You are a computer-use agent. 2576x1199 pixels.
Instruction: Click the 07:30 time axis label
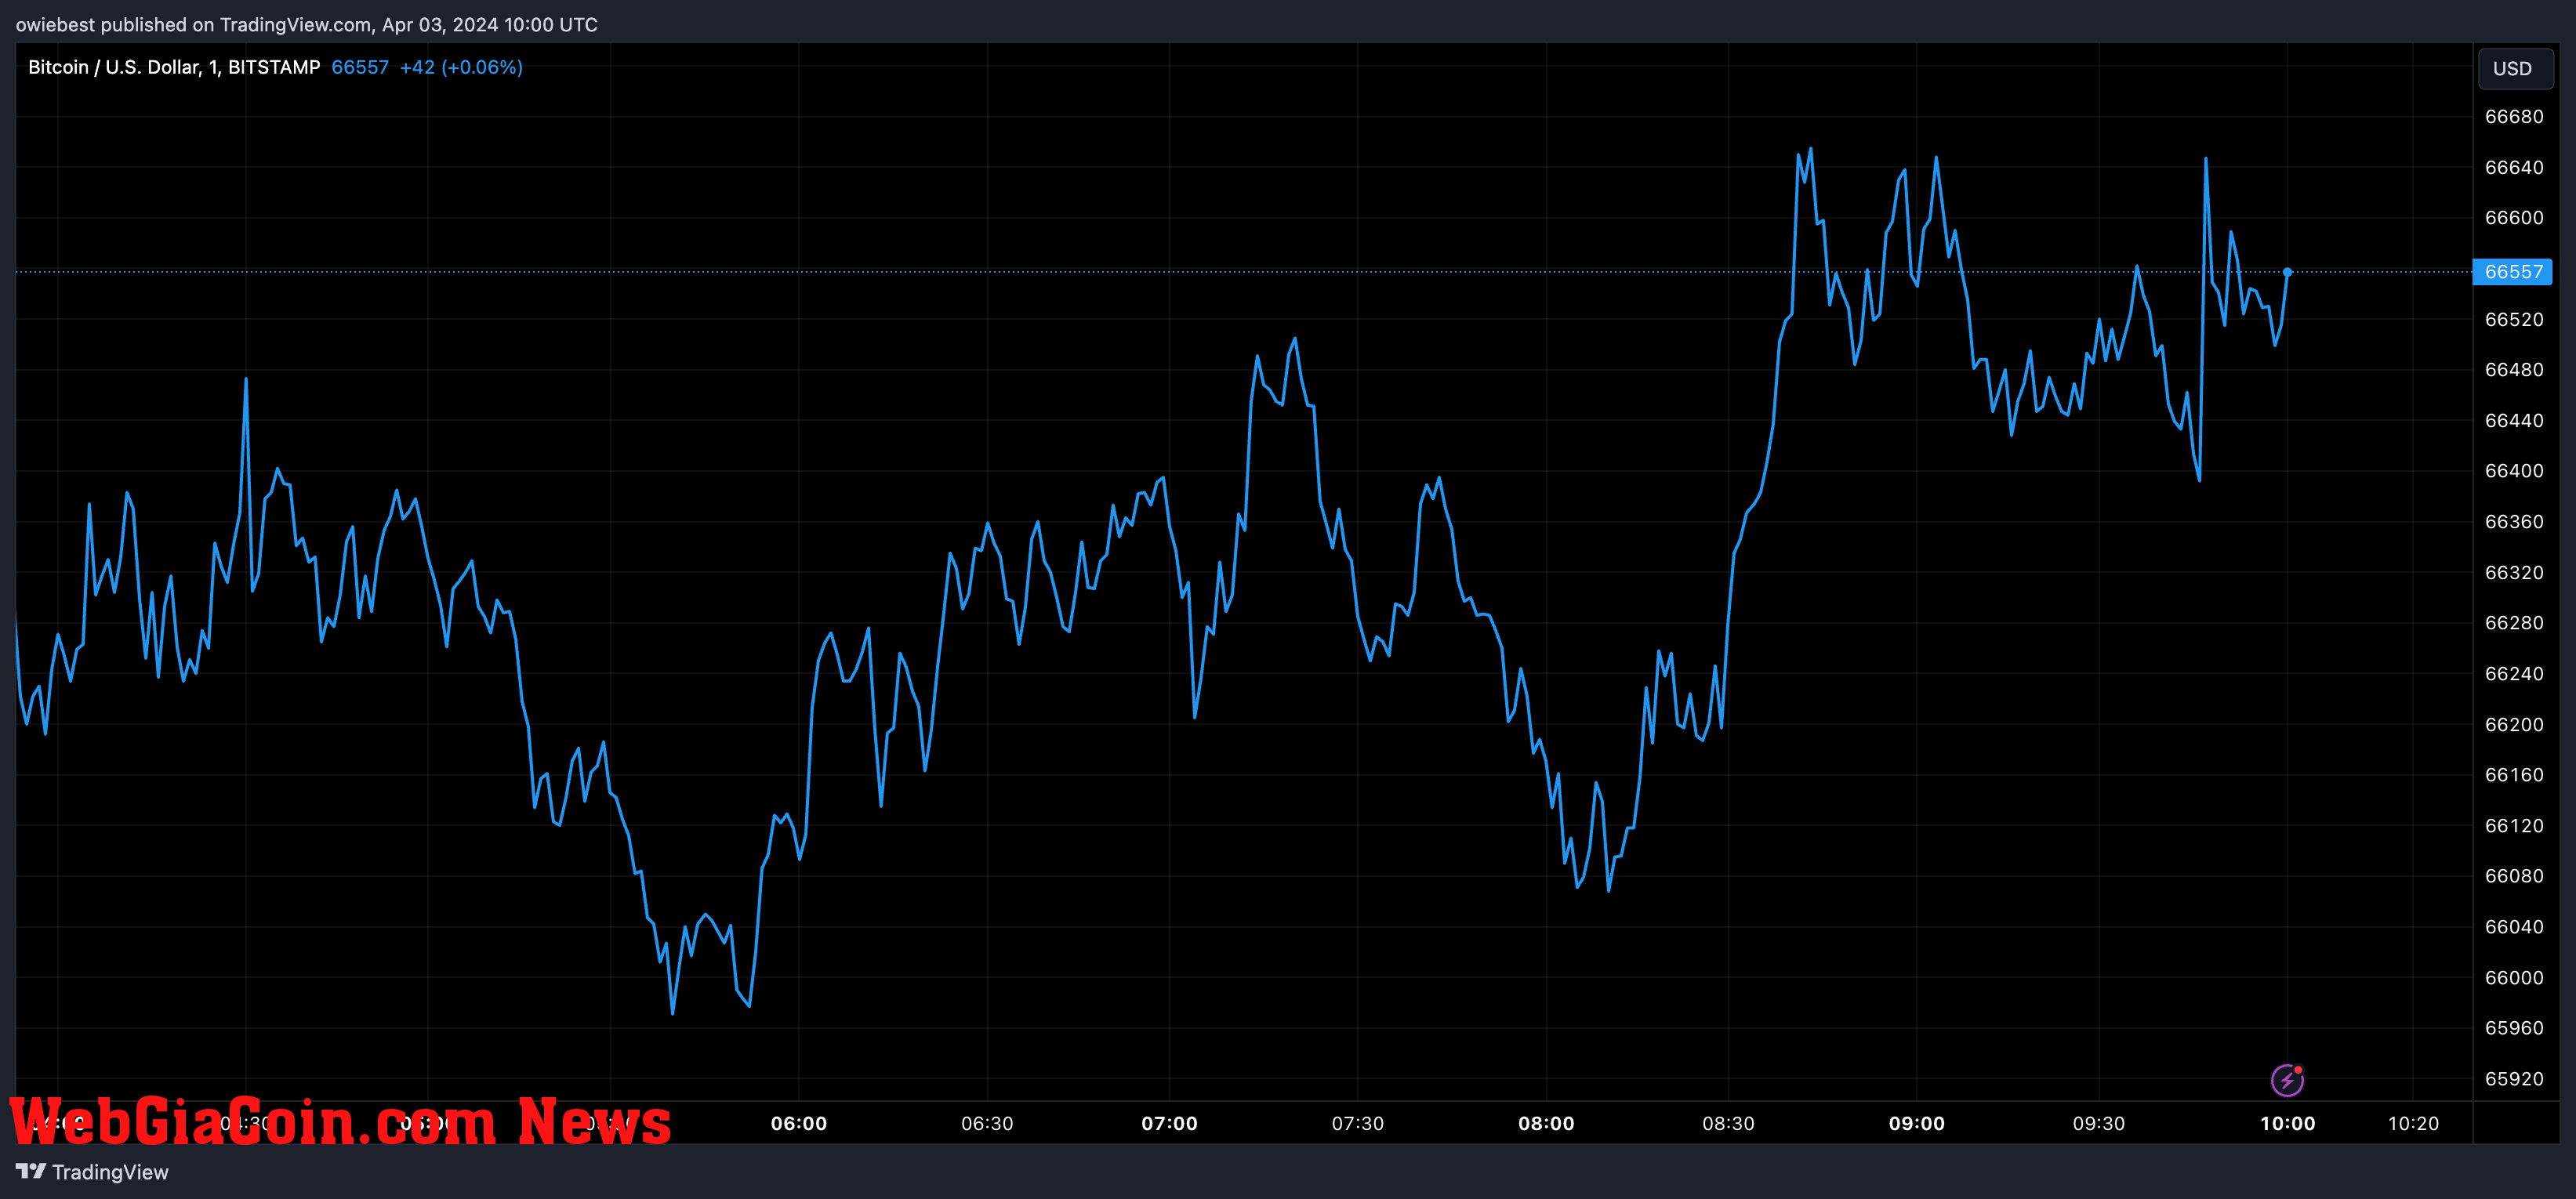tap(1358, 1123)
